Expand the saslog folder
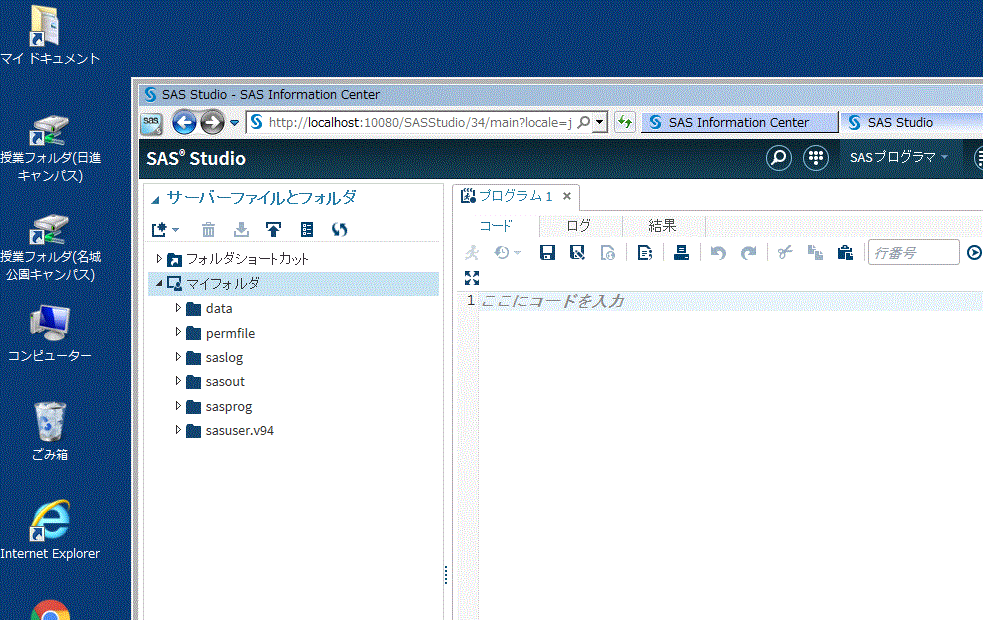This screenshot has height=620, width=983. [x=178, y=357]
